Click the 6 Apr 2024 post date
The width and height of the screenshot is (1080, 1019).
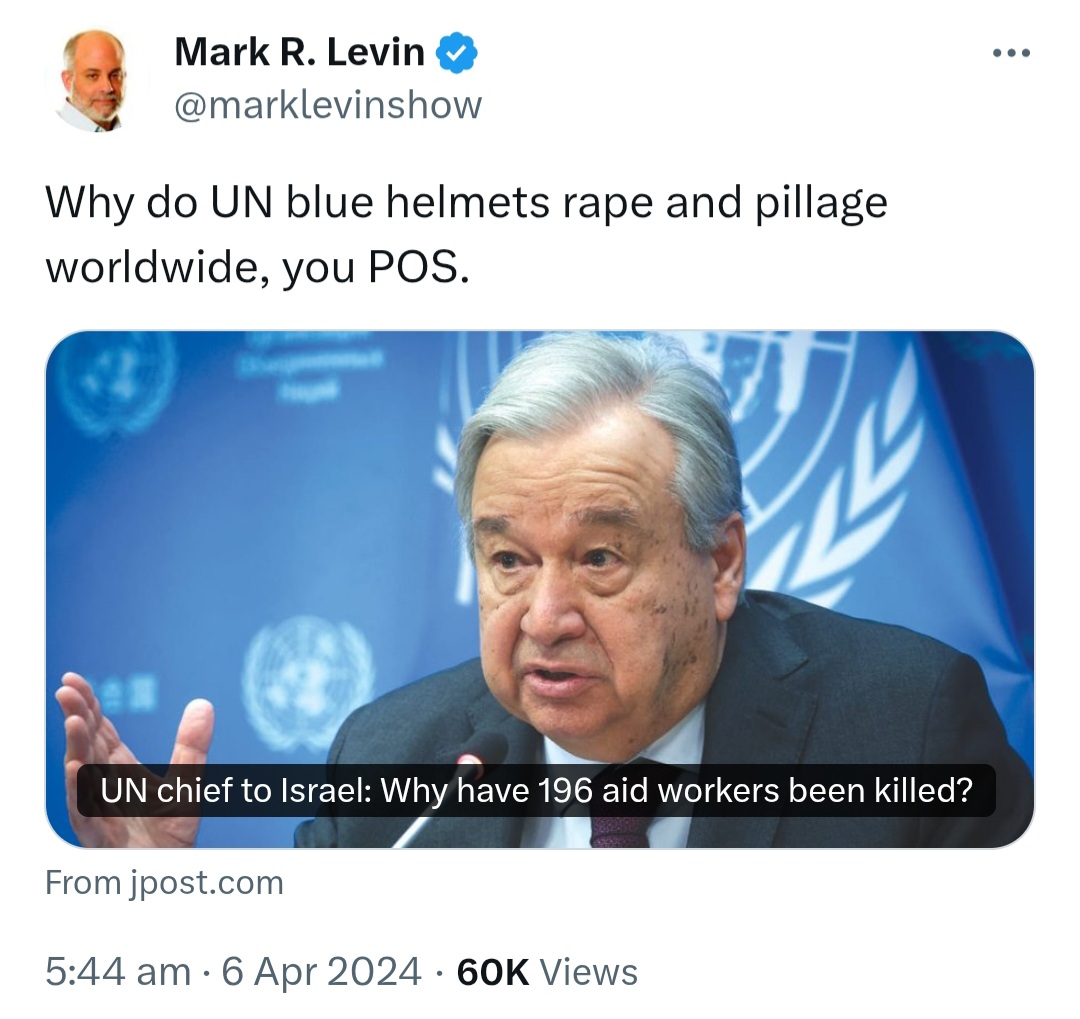[321, 971]
